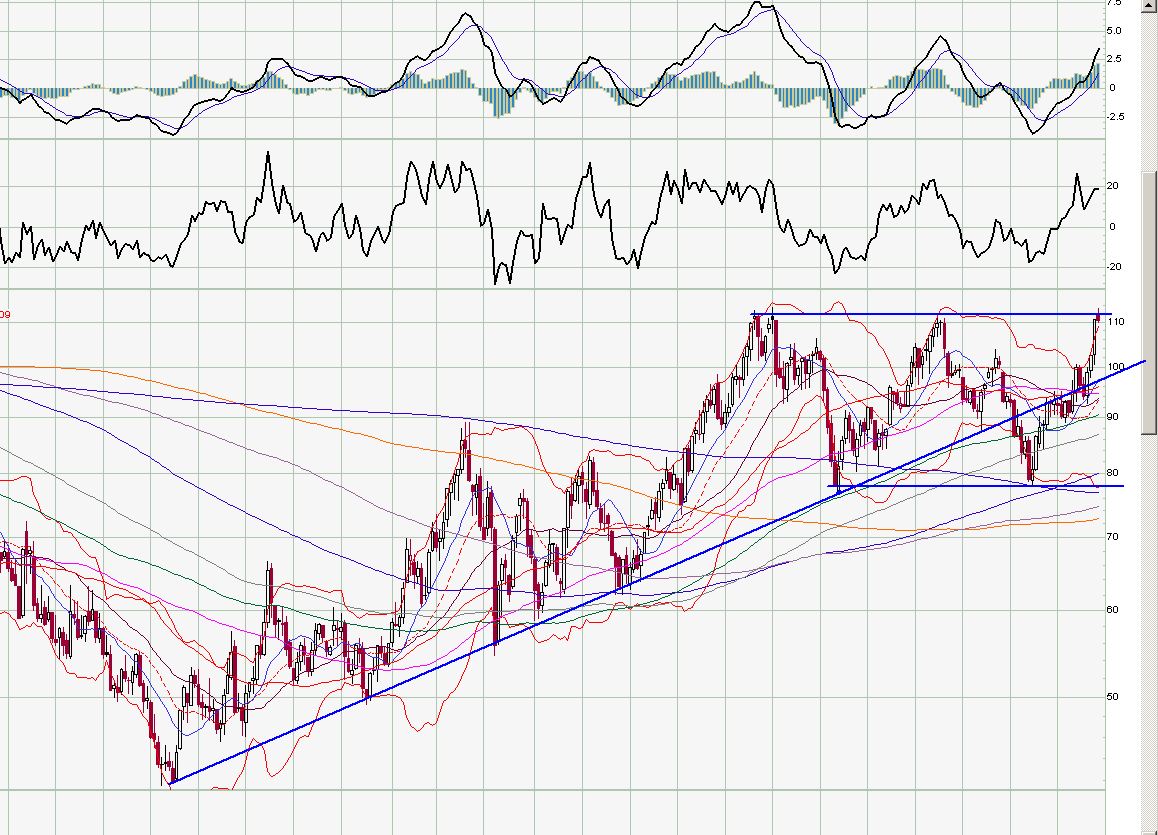The height and width of the screenshot is (835, 1158).
Task: Click the vertical scrollbar thumb
Action: (1149, 303)
